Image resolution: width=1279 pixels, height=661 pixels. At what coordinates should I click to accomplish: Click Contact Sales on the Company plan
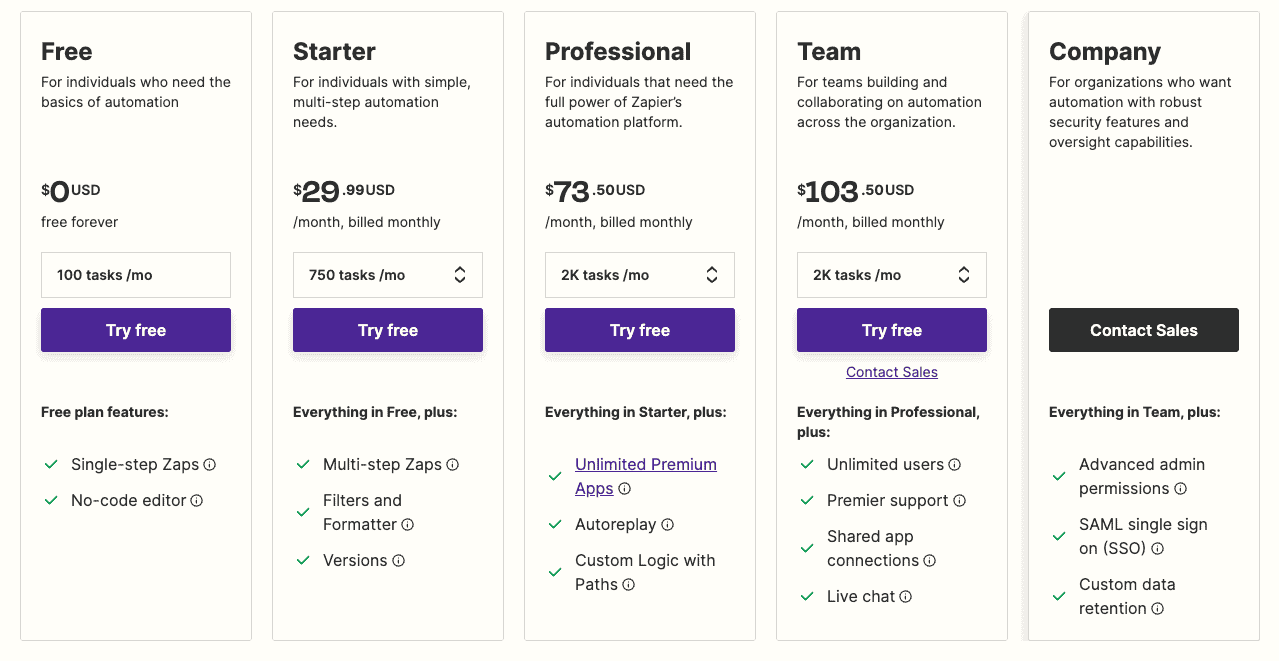coord(1143,329)
